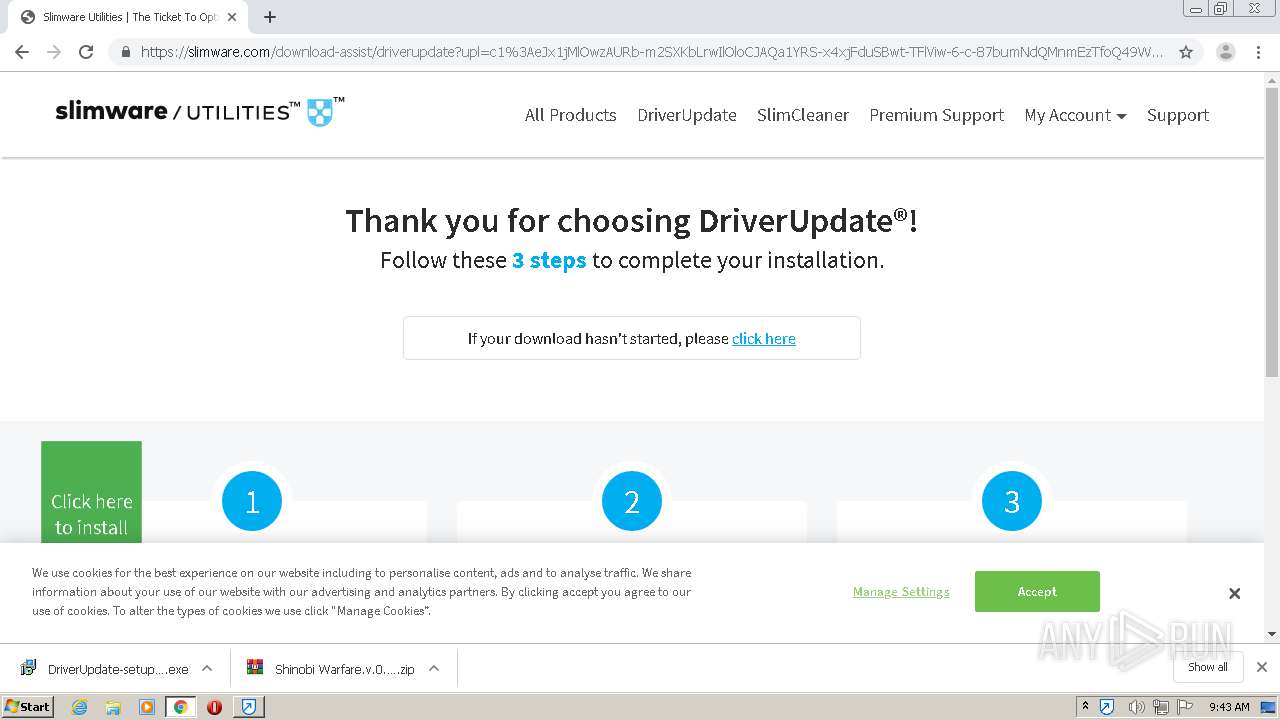Switch to Chrome in the taskbar

[181, 707]
